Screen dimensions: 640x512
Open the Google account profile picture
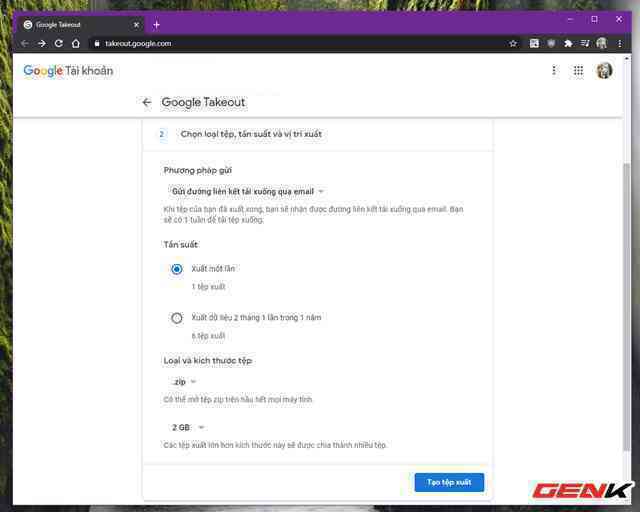coord(604,71)
